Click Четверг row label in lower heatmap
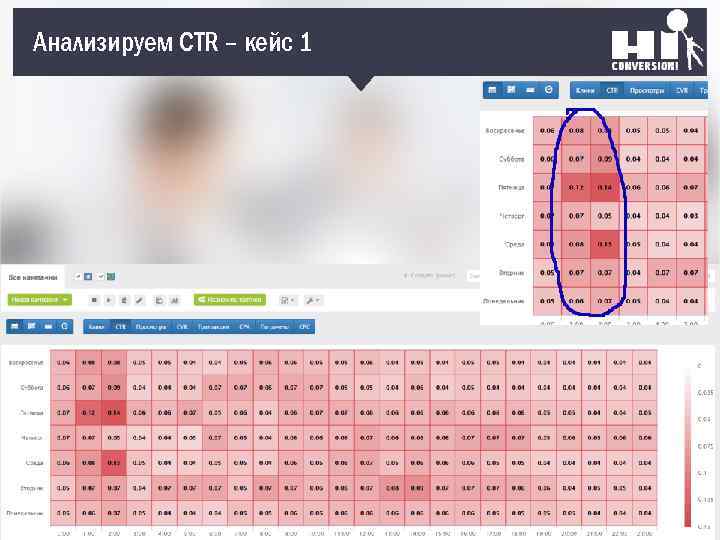The width and height of the screenshot is (720, 540). click(32, 438)
